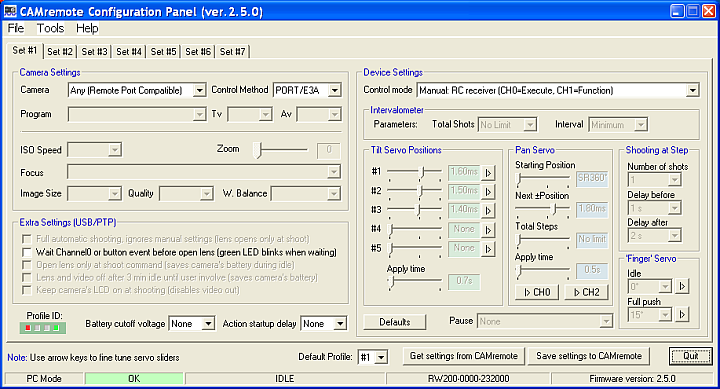
Task: Open the Tools menu
Action: tap(50, 28)
